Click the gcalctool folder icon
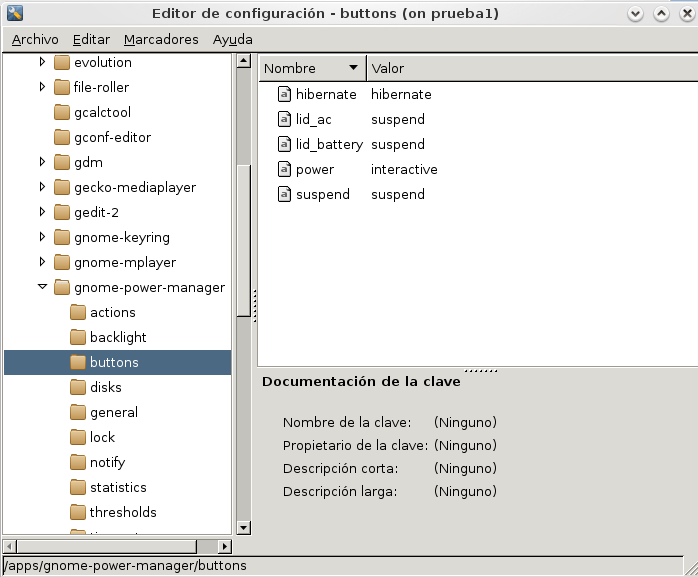The height and width of the screenshot is (577, 698). 62,112
